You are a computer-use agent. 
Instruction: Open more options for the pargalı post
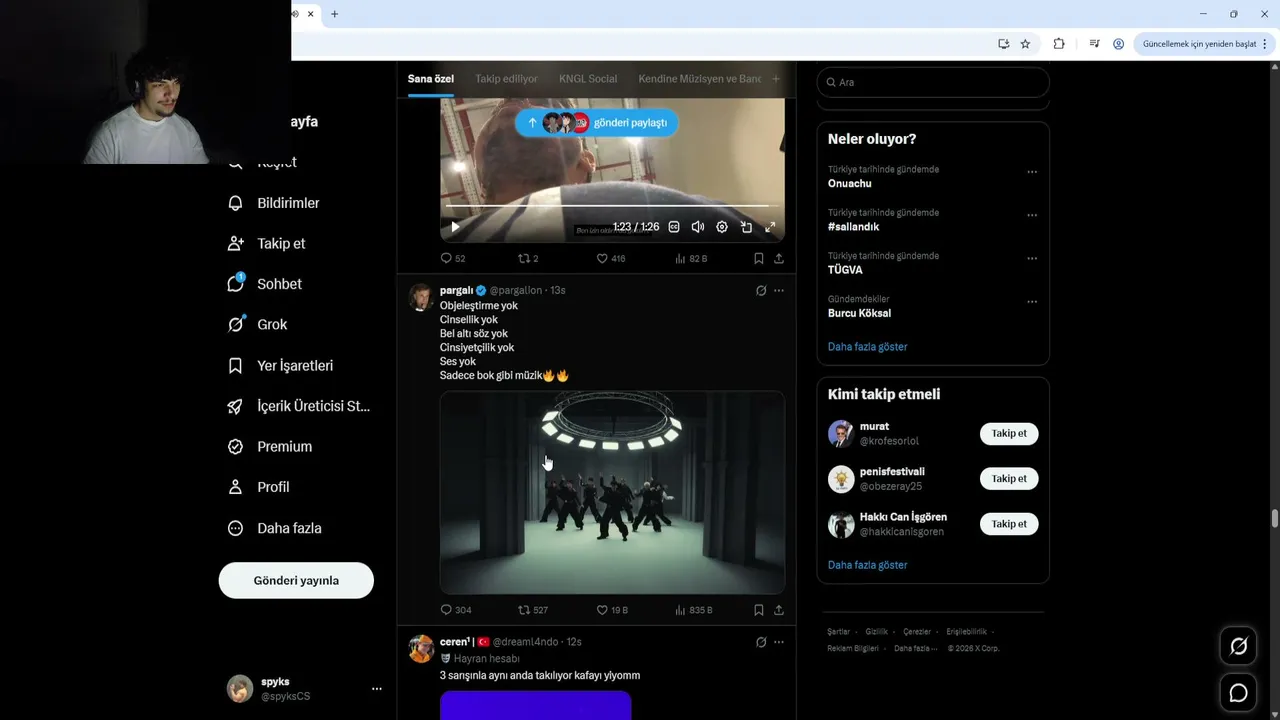click(x=779, y=290)
